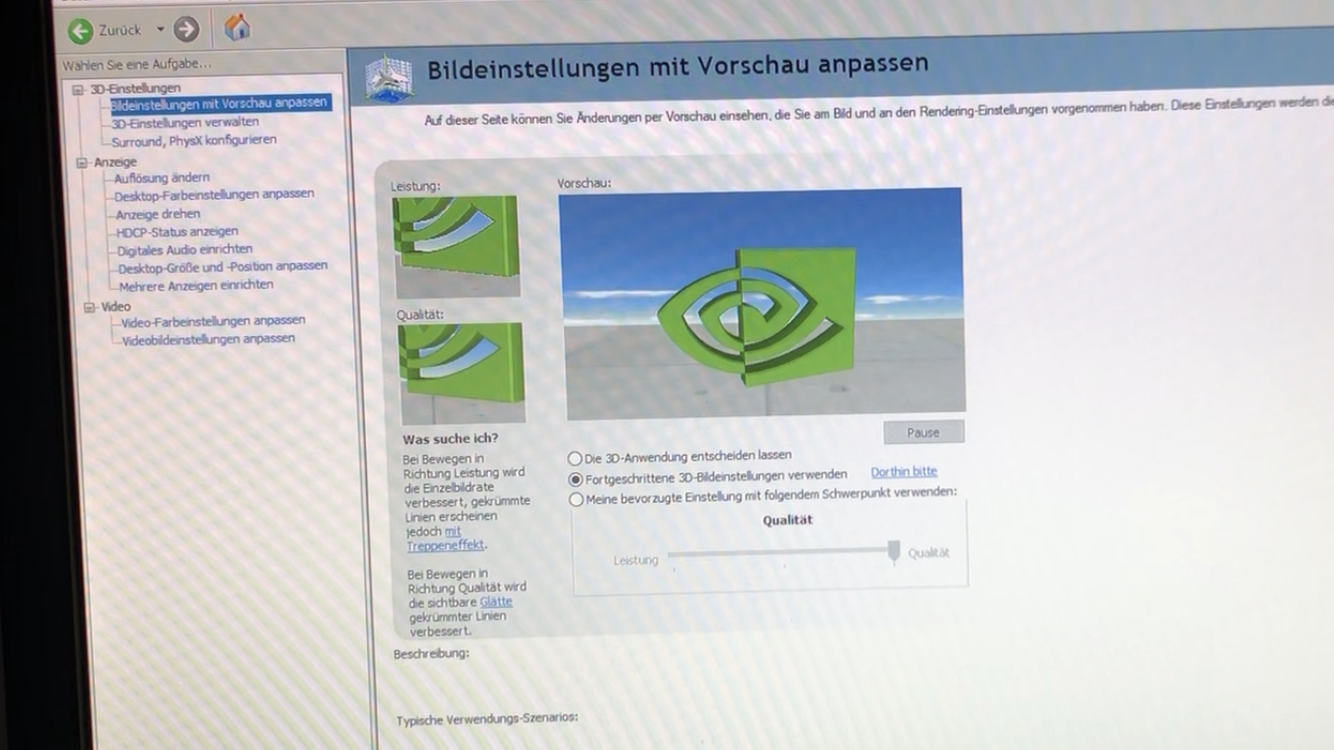
Task: Open 3D-Einstellungen verwalten
Action: [x=185, y=122]
